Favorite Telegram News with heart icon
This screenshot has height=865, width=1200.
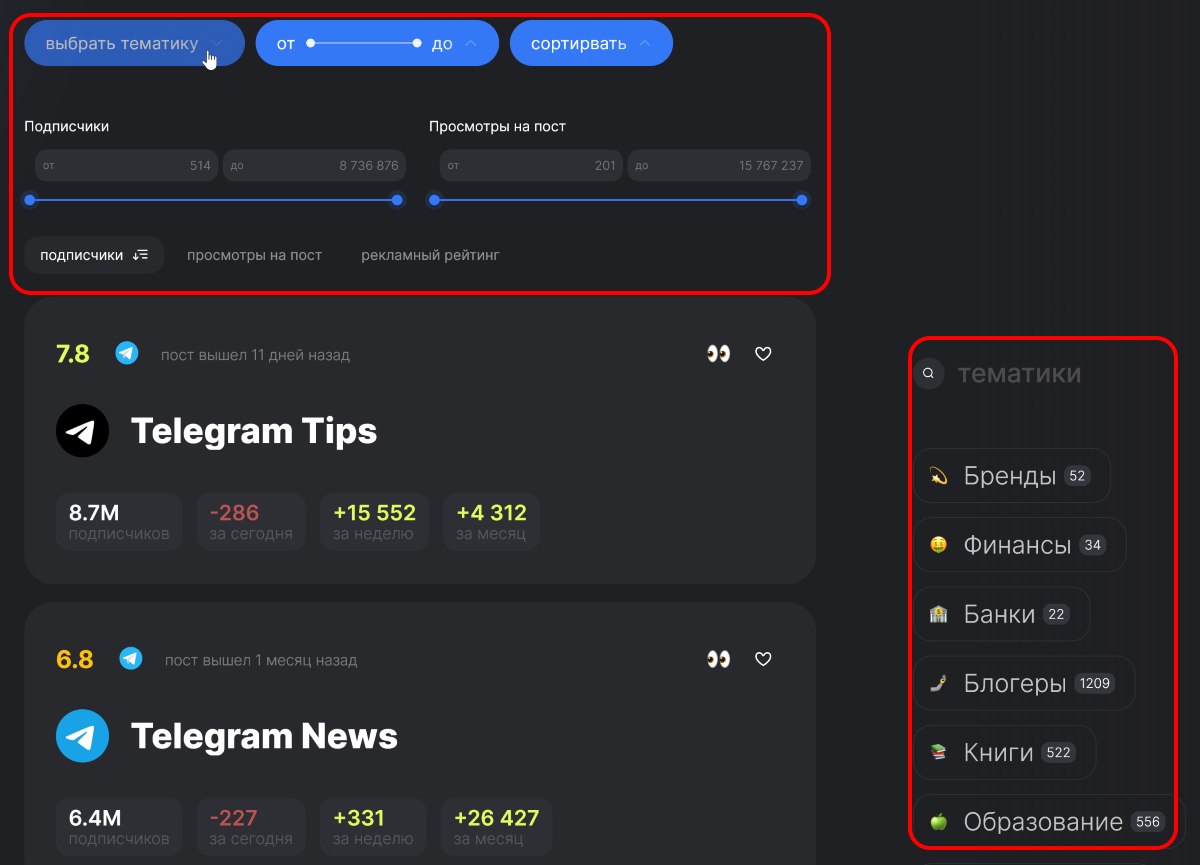763,659
